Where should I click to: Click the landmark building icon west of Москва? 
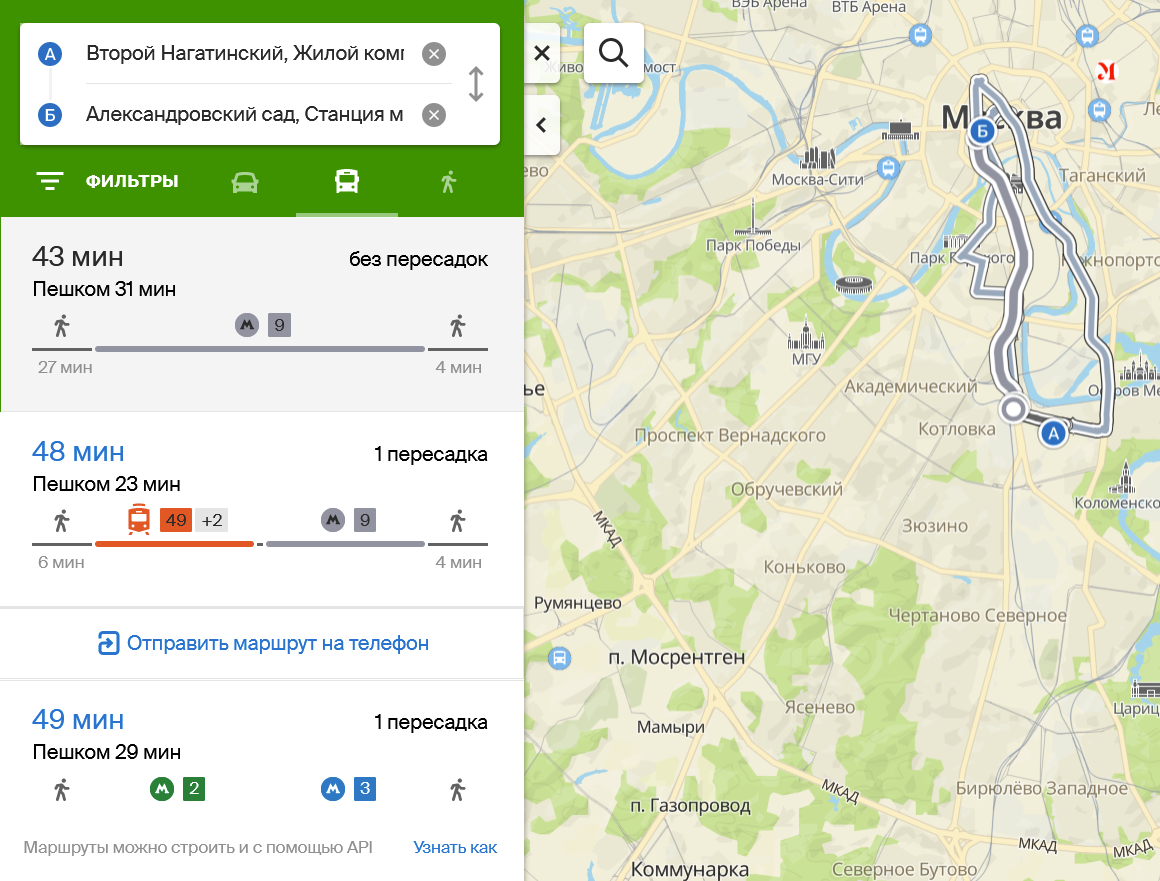click(x=900, y=131)
